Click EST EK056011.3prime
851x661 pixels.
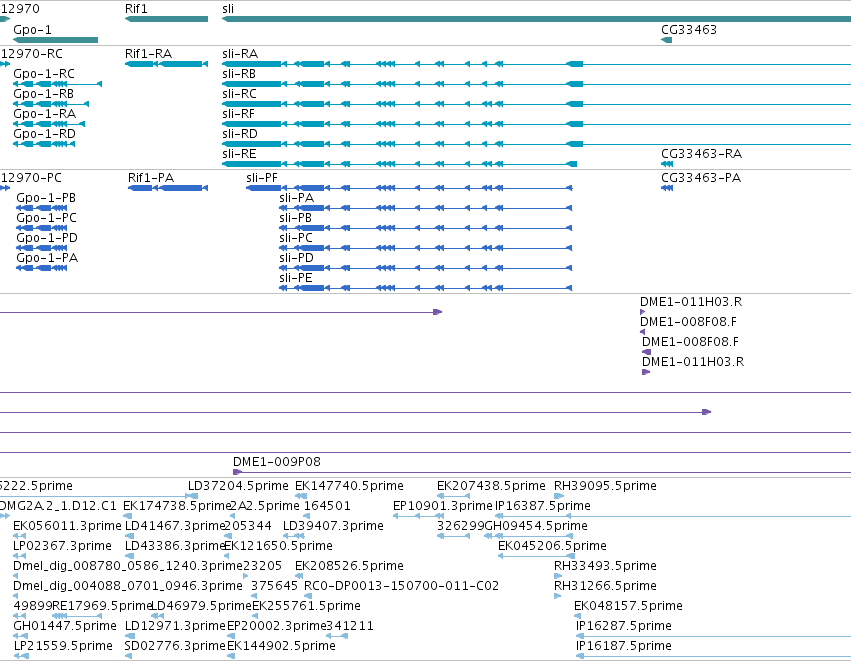coord(67,526)
